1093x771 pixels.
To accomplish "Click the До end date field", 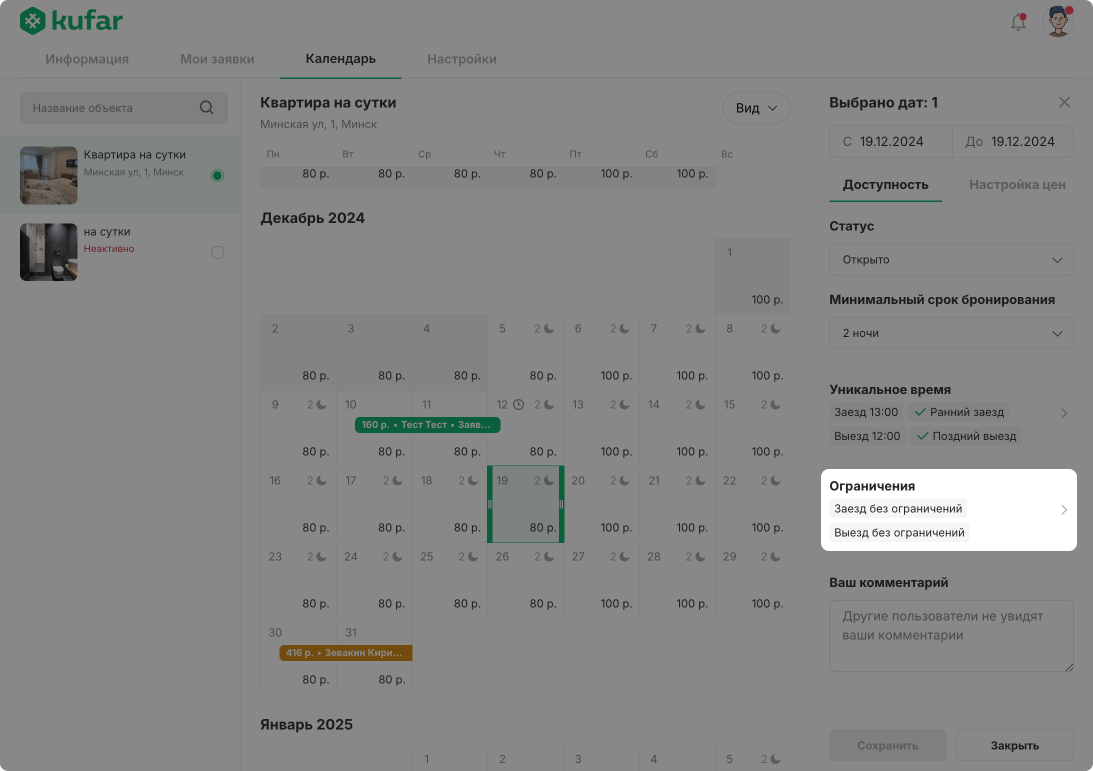I will (1013, 142).
